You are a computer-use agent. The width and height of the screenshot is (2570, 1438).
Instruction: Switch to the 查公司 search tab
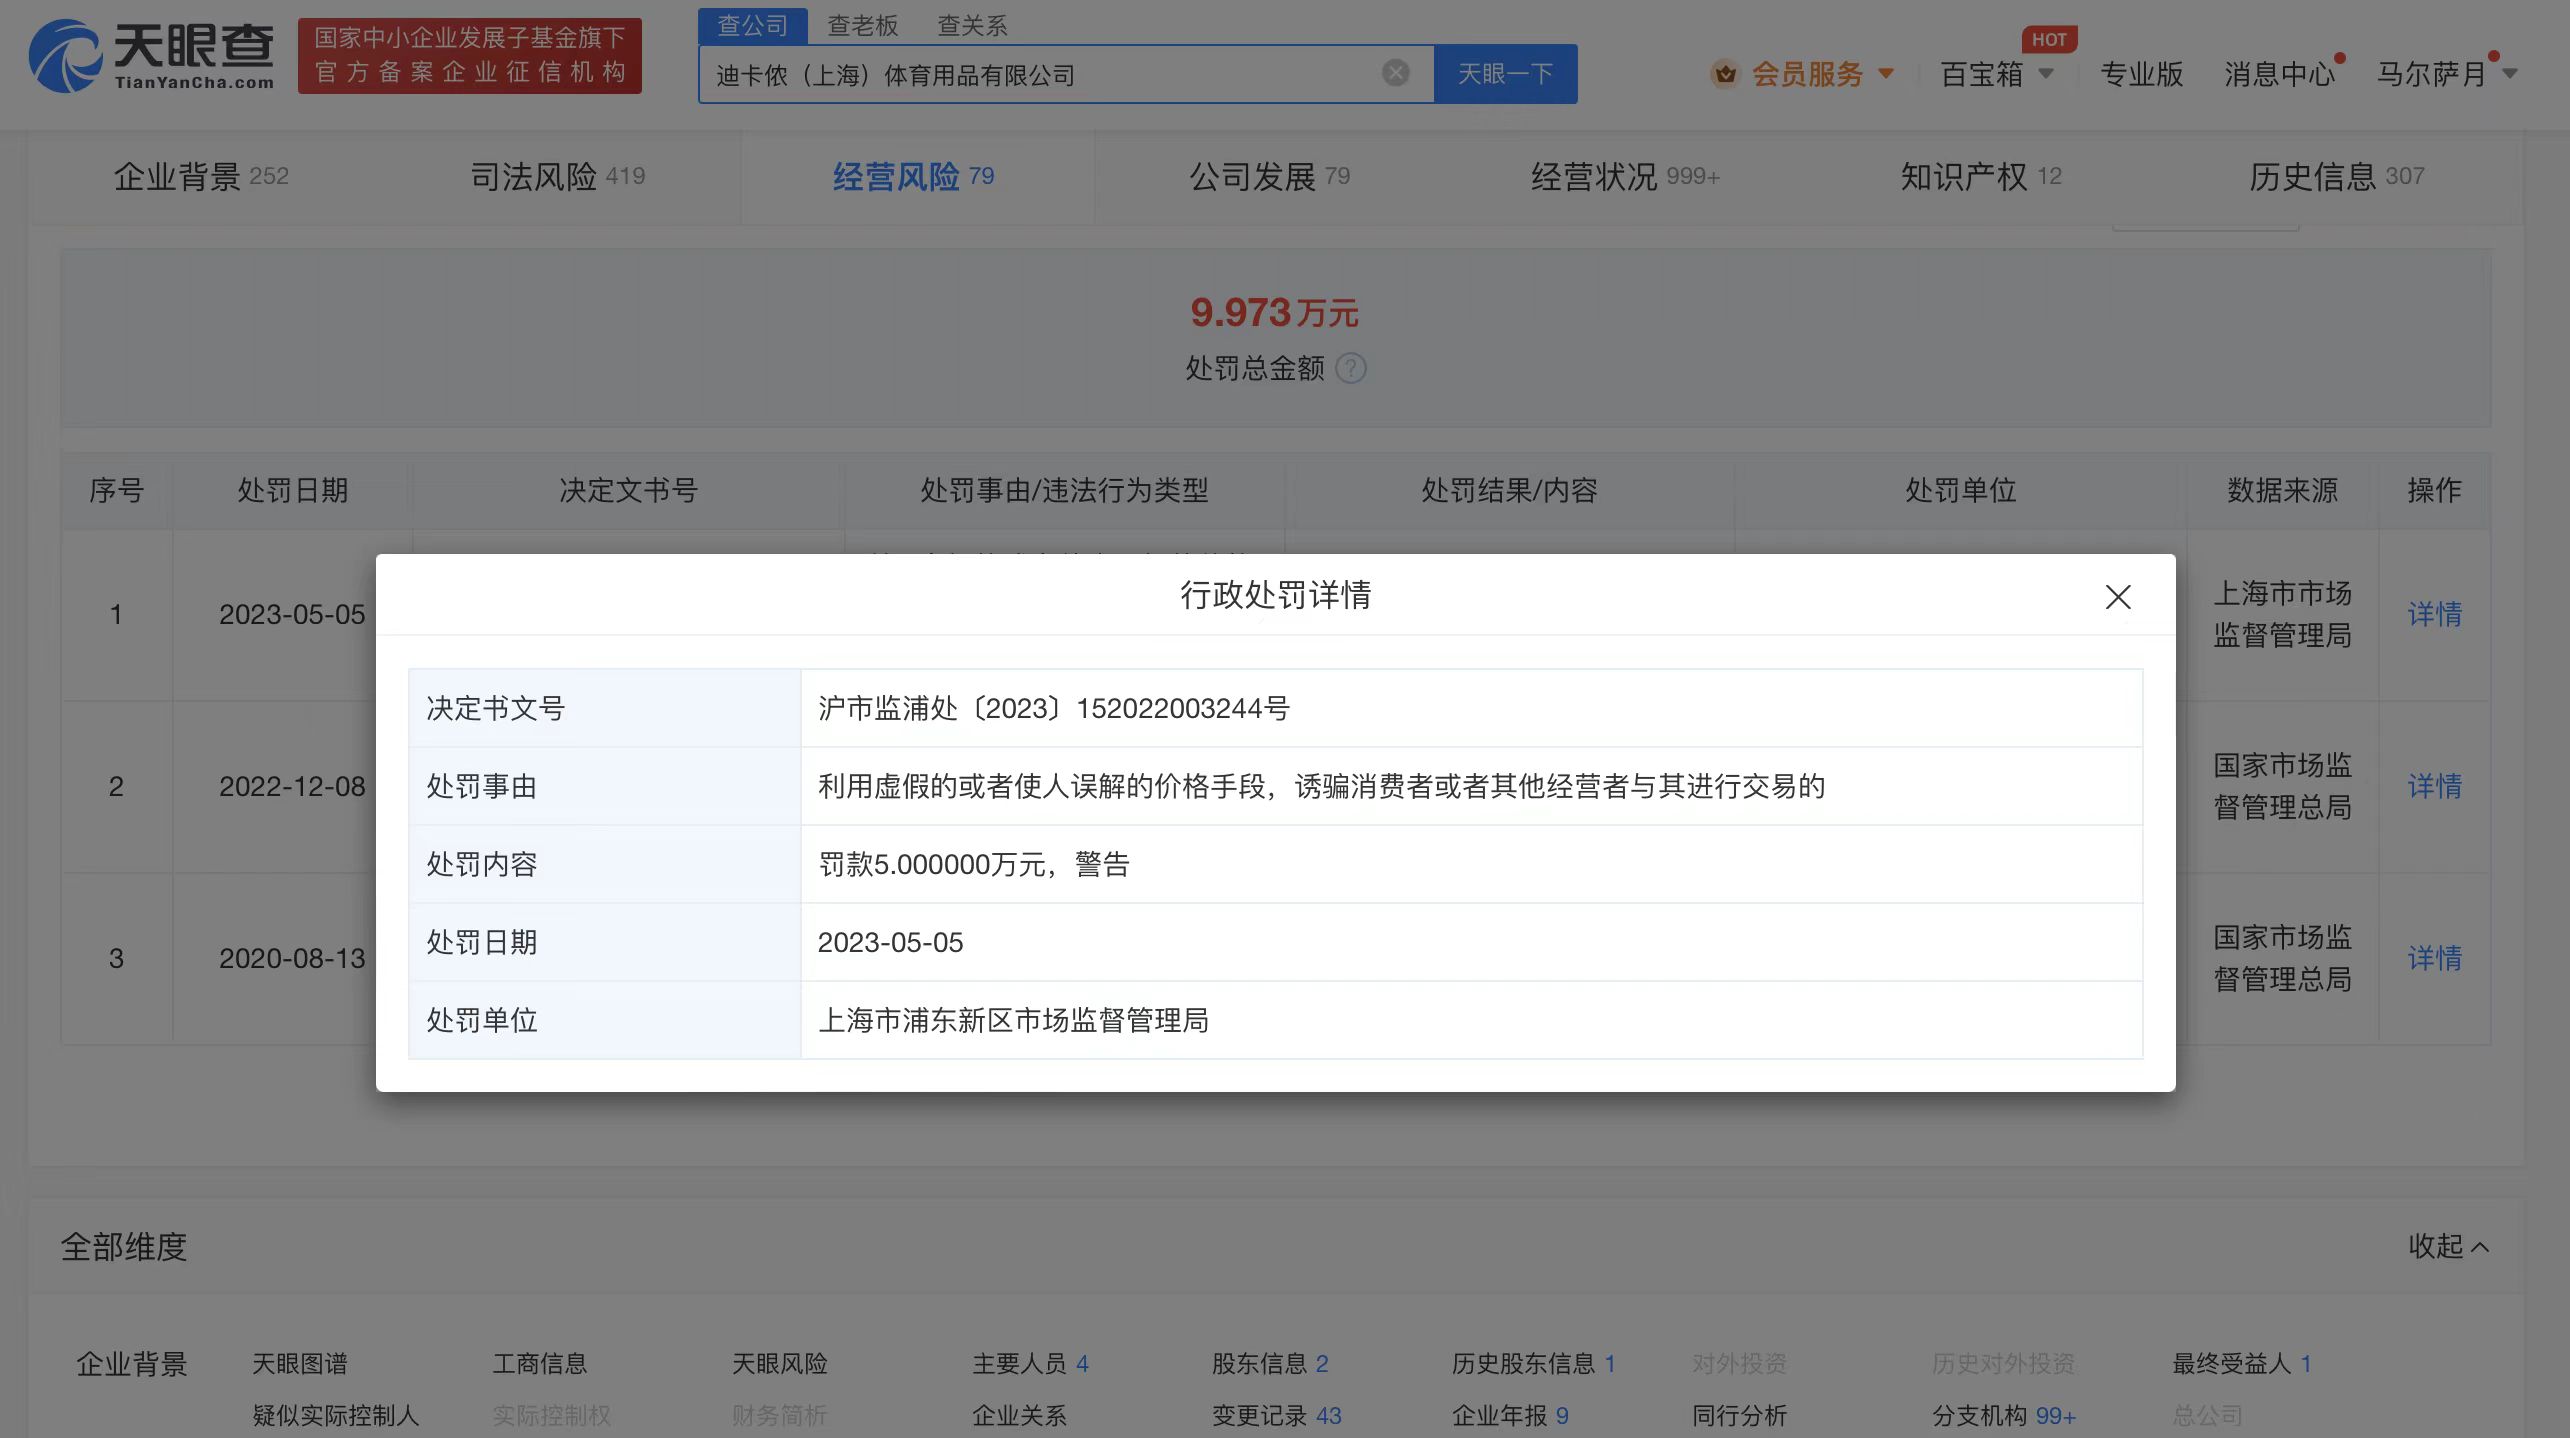click(x=752, y=25)
